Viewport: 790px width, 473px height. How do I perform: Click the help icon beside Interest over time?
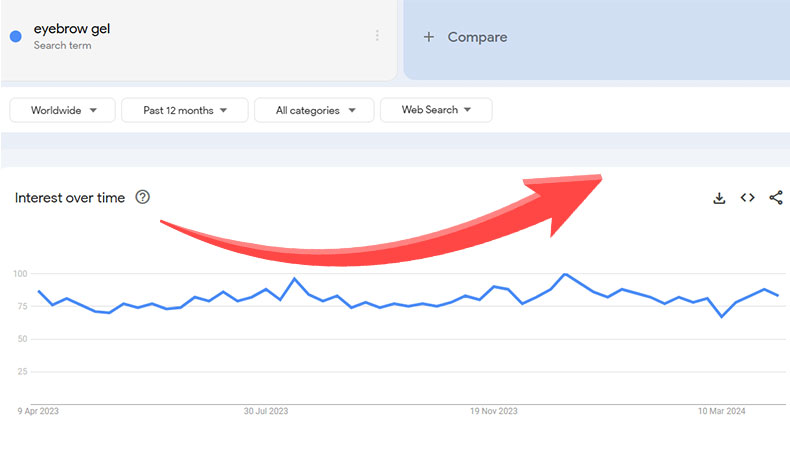coord(142,197)
